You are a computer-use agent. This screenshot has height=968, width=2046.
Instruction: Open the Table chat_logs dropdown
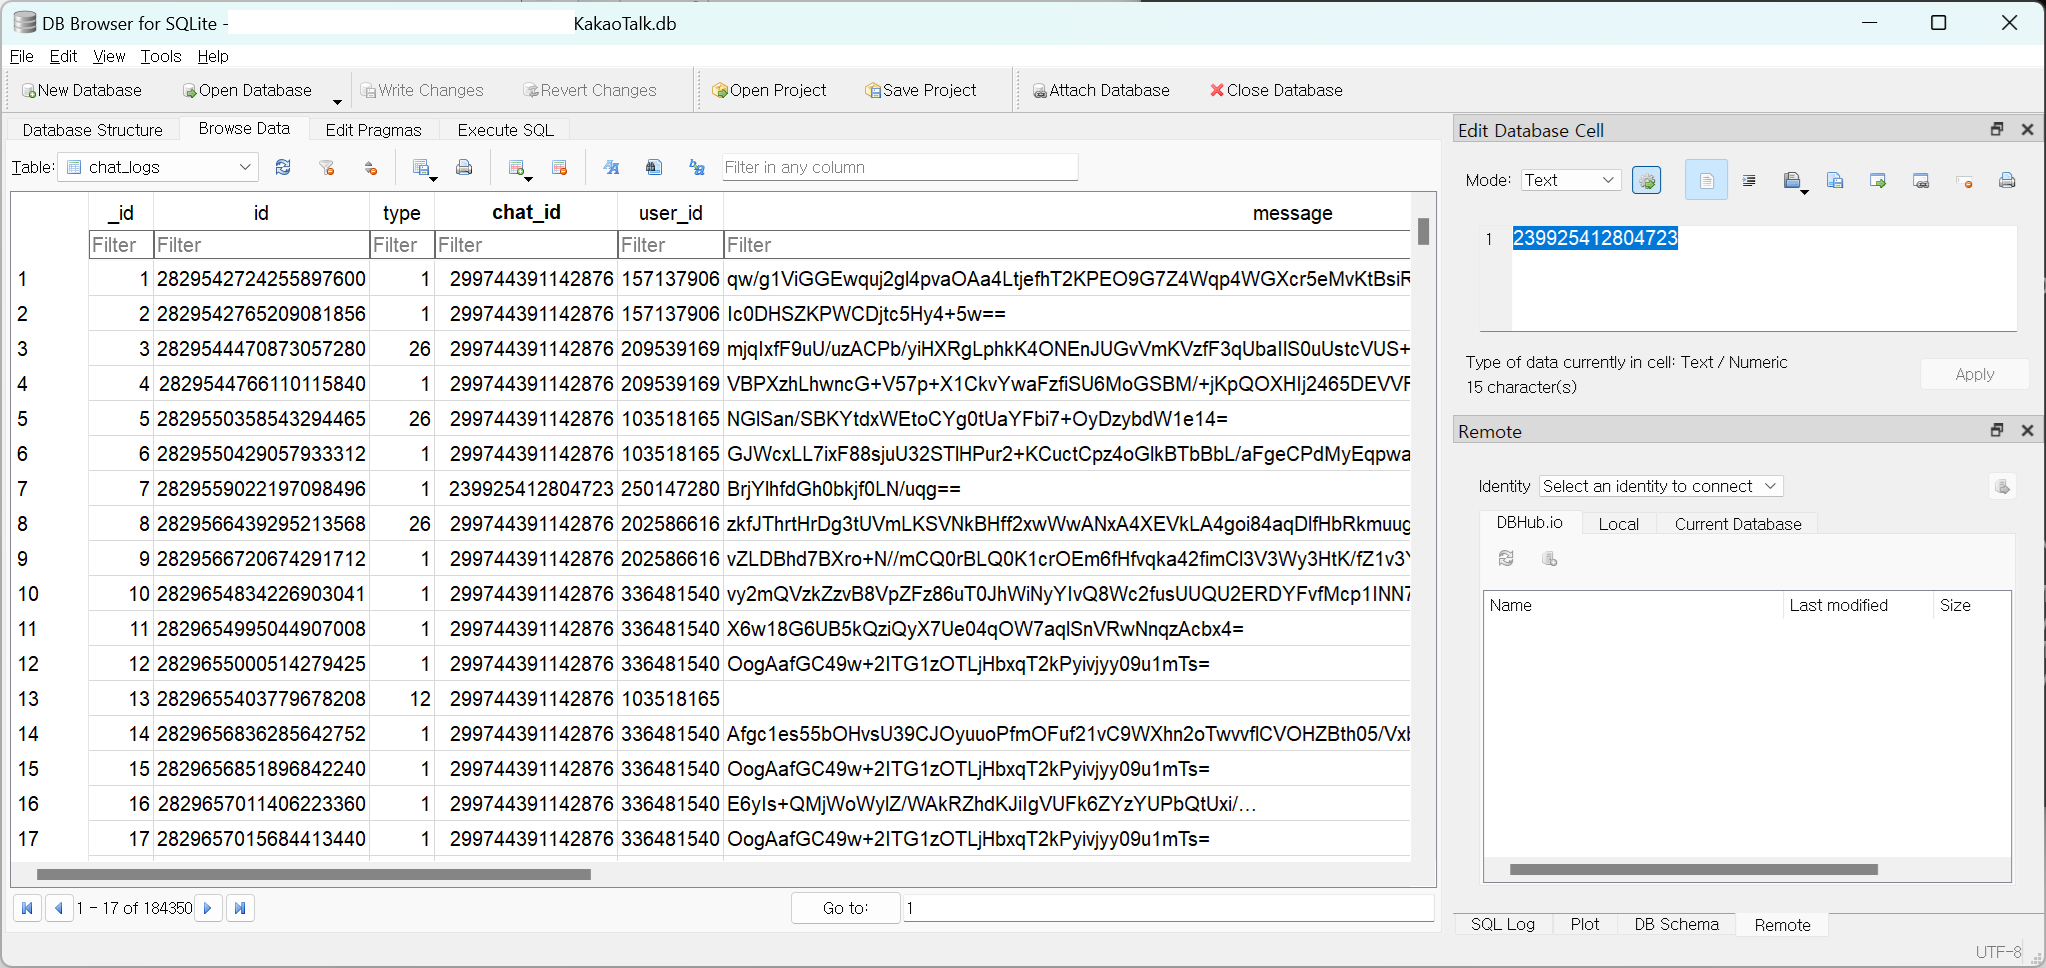(158, 167)
